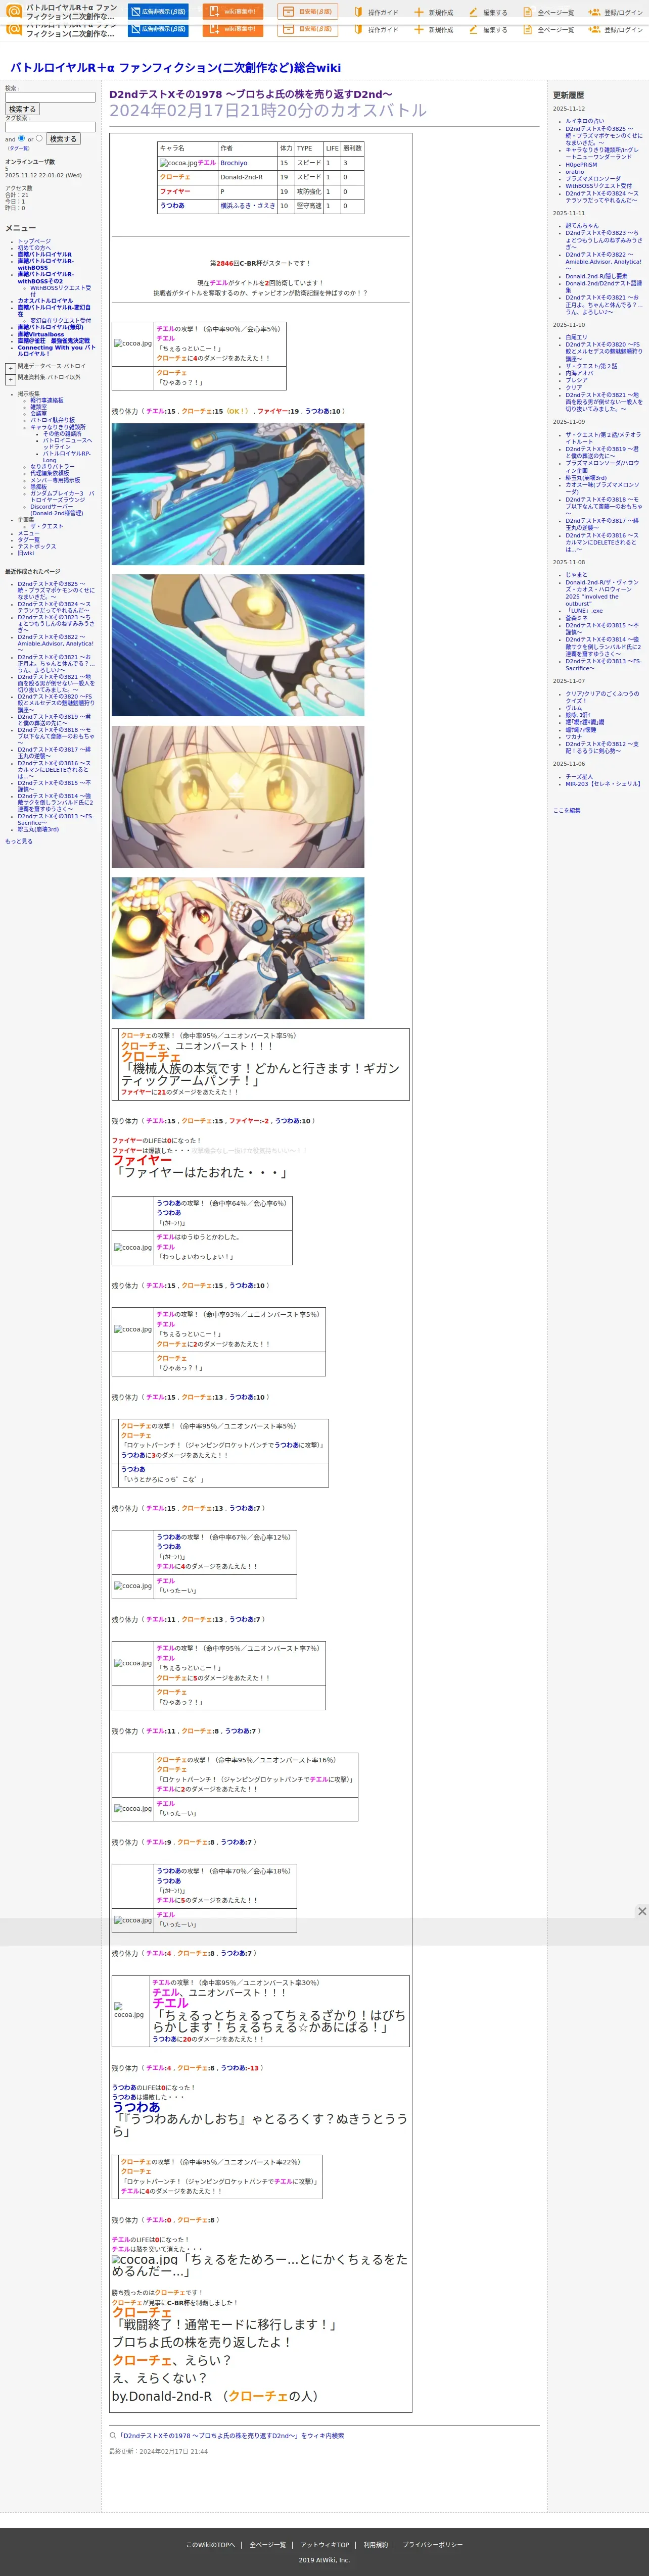The width and height of the screenshot is (649, 2576).
Task: Open チエル link in the character table
Action: (206, 162)
